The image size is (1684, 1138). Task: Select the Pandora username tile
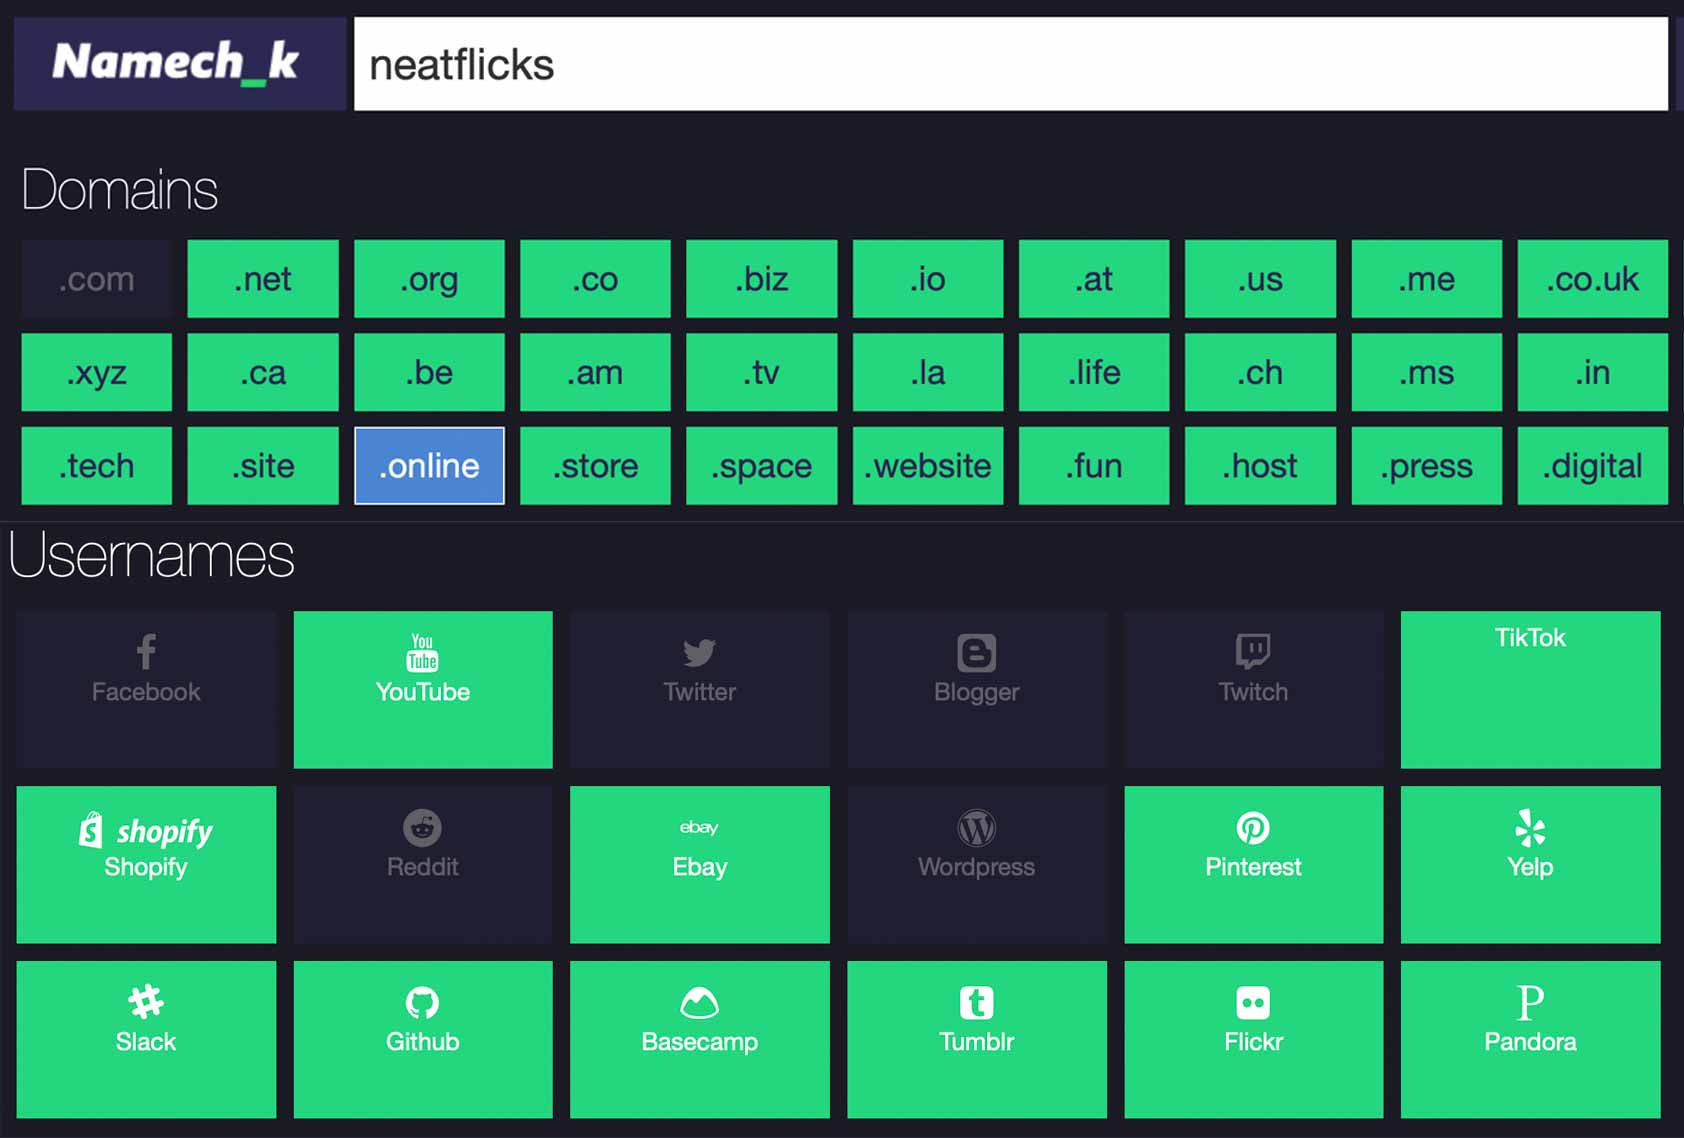point(1531,1040)
